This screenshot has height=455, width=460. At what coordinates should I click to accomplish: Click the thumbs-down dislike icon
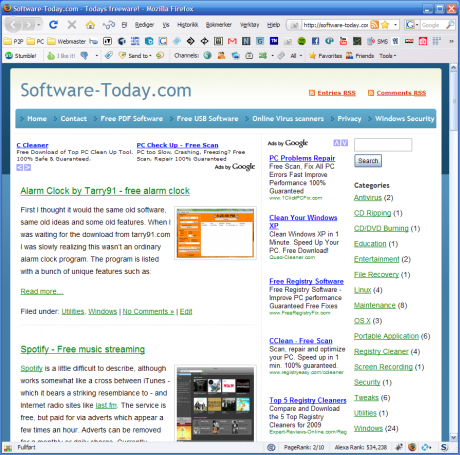85,56
